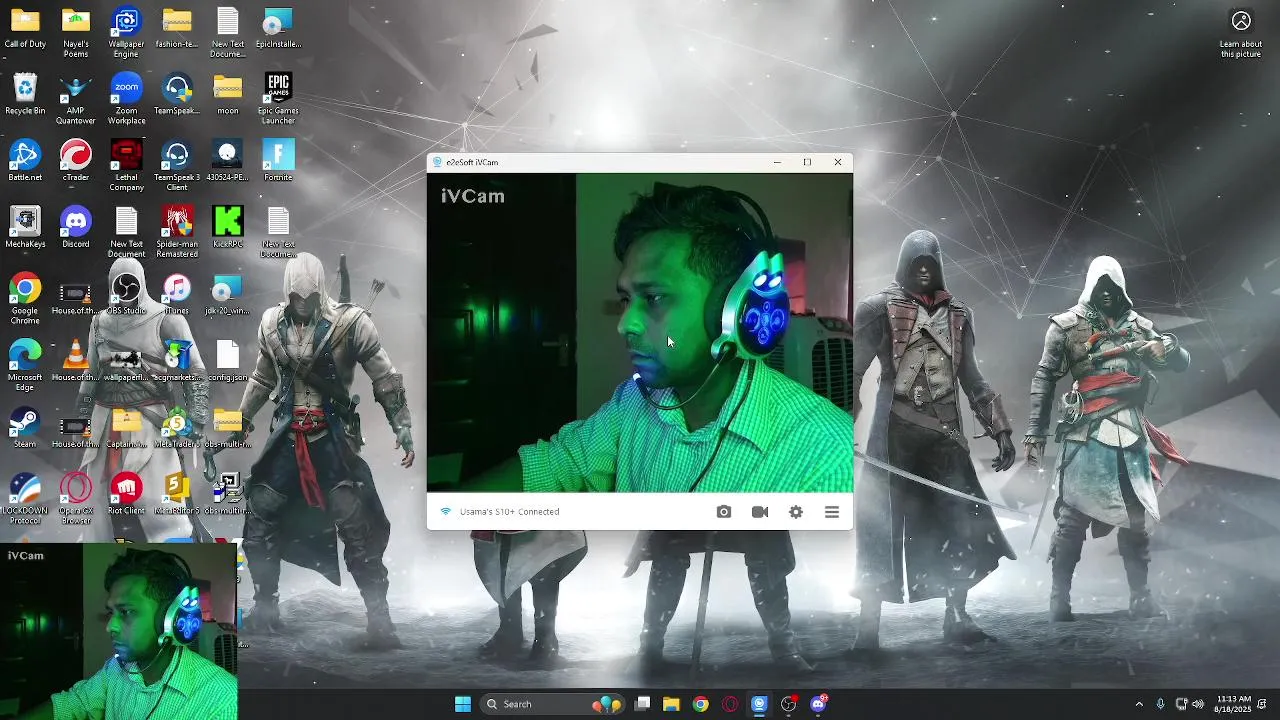Select the moon folder
Screen dimensions: 1280x720
(x=228, y=95)
